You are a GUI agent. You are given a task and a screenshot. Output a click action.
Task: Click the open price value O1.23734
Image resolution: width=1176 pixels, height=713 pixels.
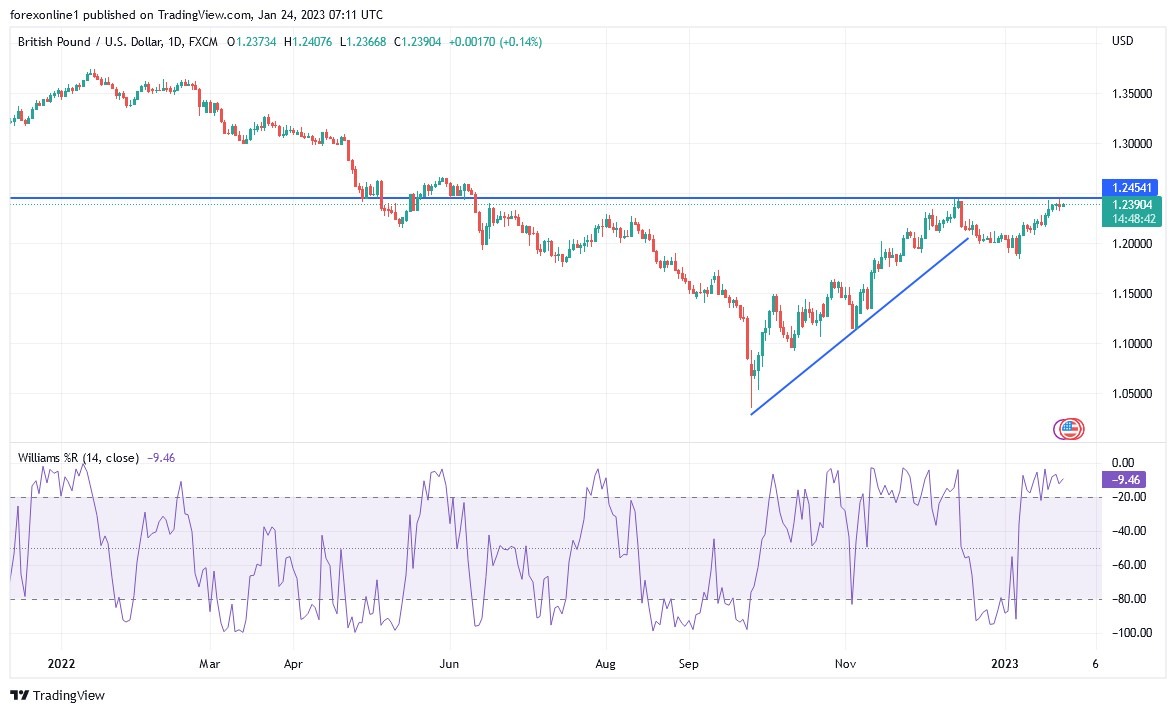(253, 42)
